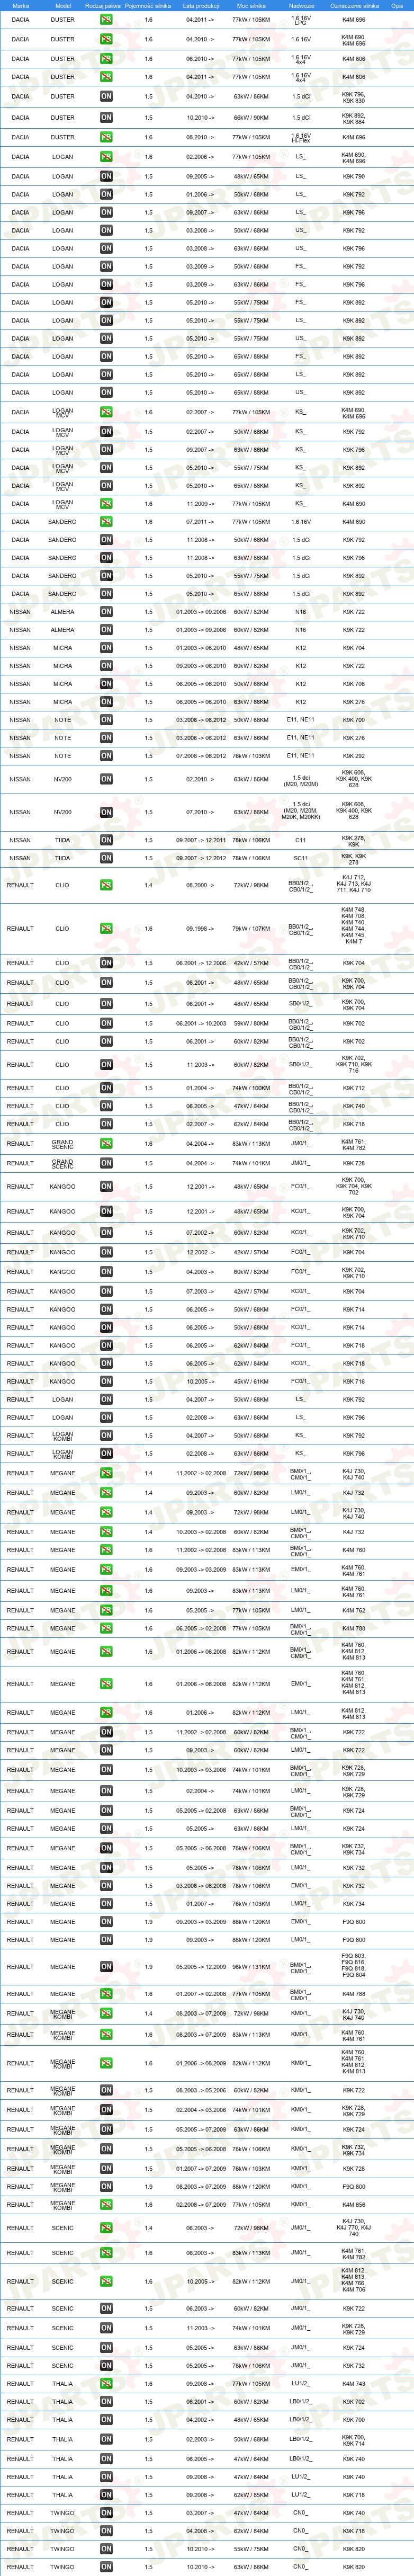Click diesel ON icon for Megane 96kW/131KM row
The height and width of the screenshot is (2576, 414).
pyautogui.click(x=106, y=1966)
